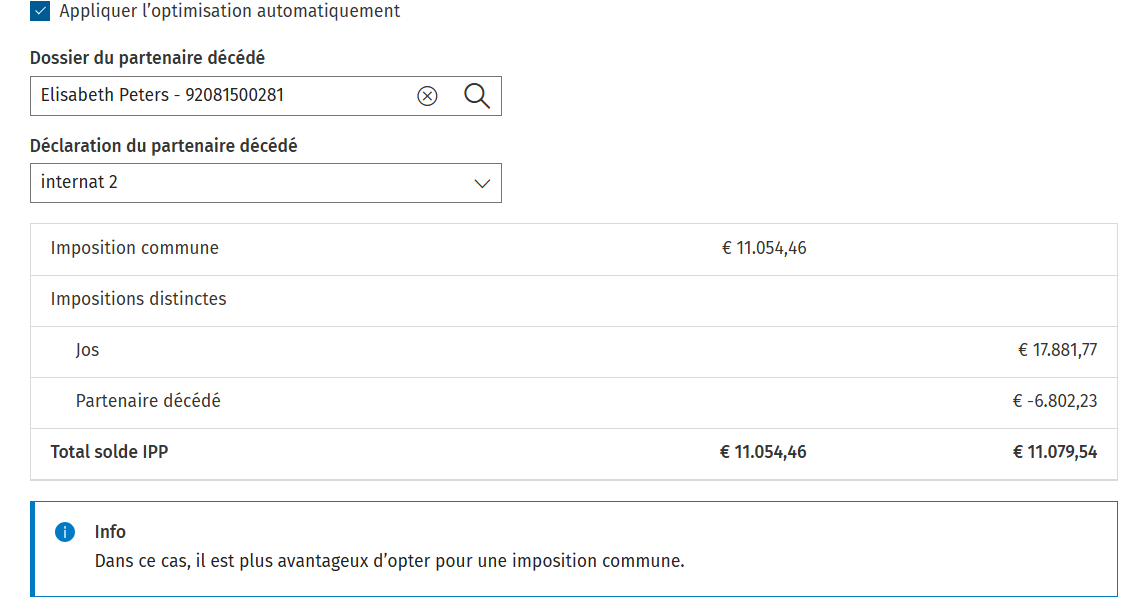The image size is (1145, 599).
Task: Click Jos amount € 17.881,77
Action: click(x=1057, y=350)
